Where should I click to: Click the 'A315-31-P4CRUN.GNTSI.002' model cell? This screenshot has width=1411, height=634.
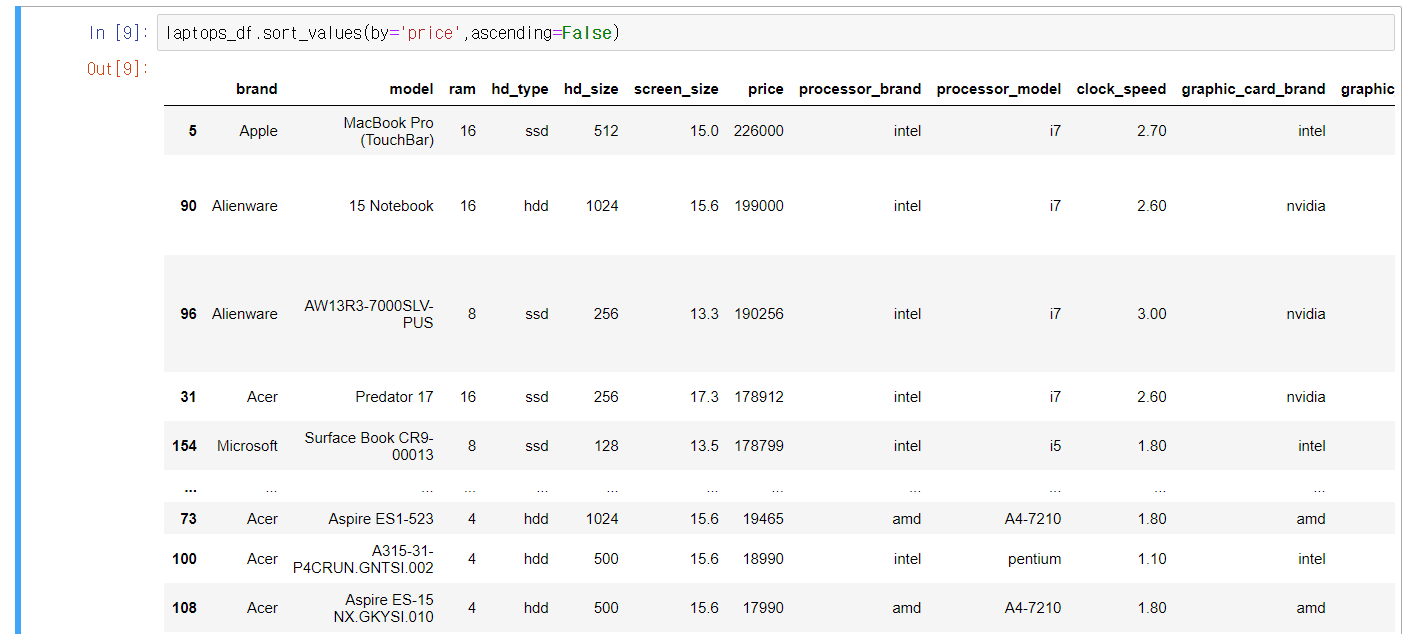coord(363,559)
